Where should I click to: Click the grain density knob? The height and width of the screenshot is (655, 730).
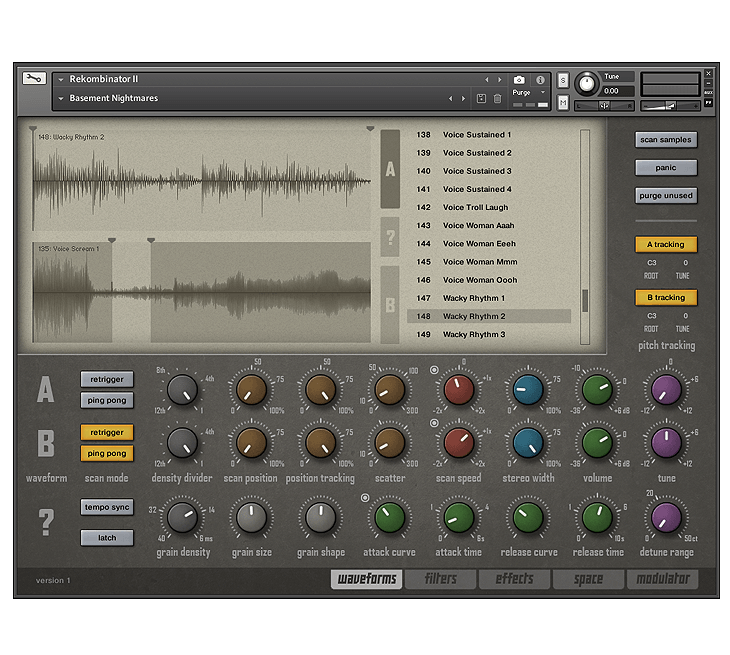coord(182,517)
